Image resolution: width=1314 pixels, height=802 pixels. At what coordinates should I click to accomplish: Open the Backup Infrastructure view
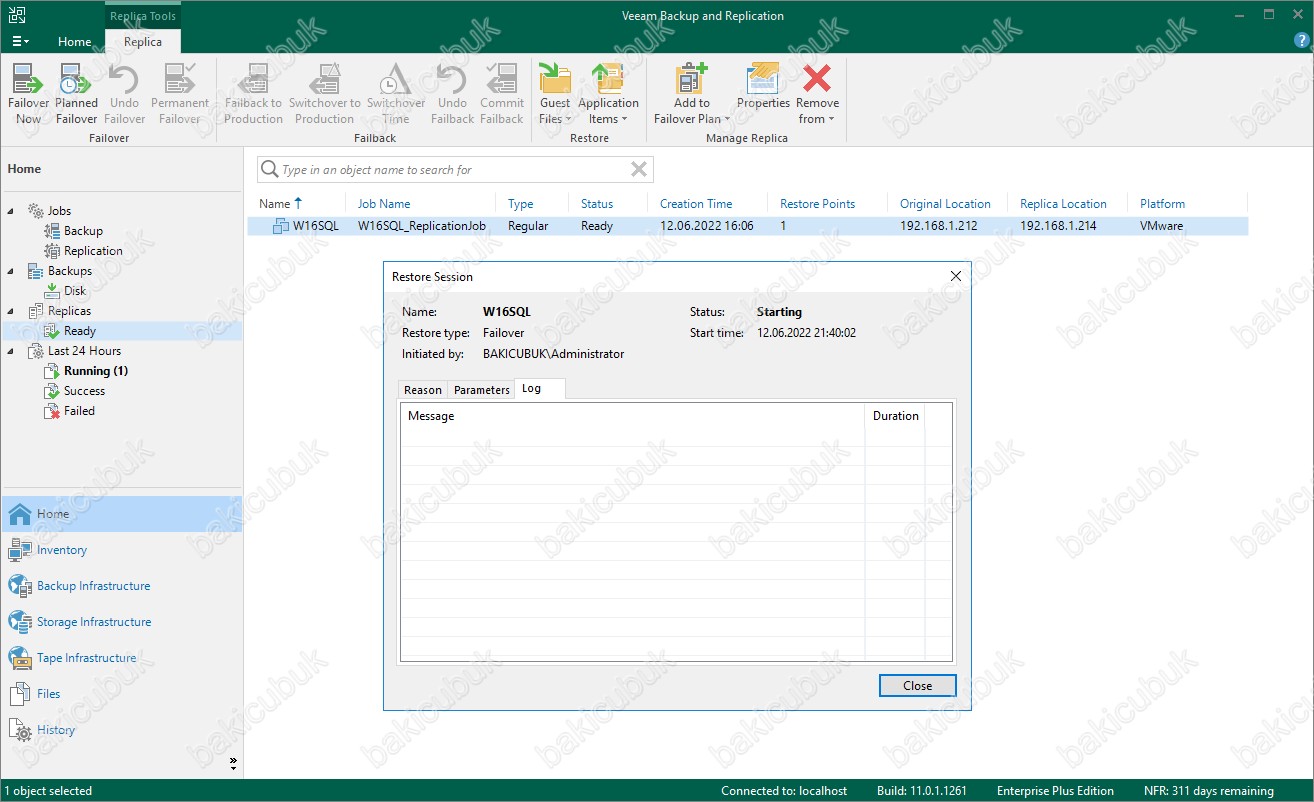(x=121, y=586)
